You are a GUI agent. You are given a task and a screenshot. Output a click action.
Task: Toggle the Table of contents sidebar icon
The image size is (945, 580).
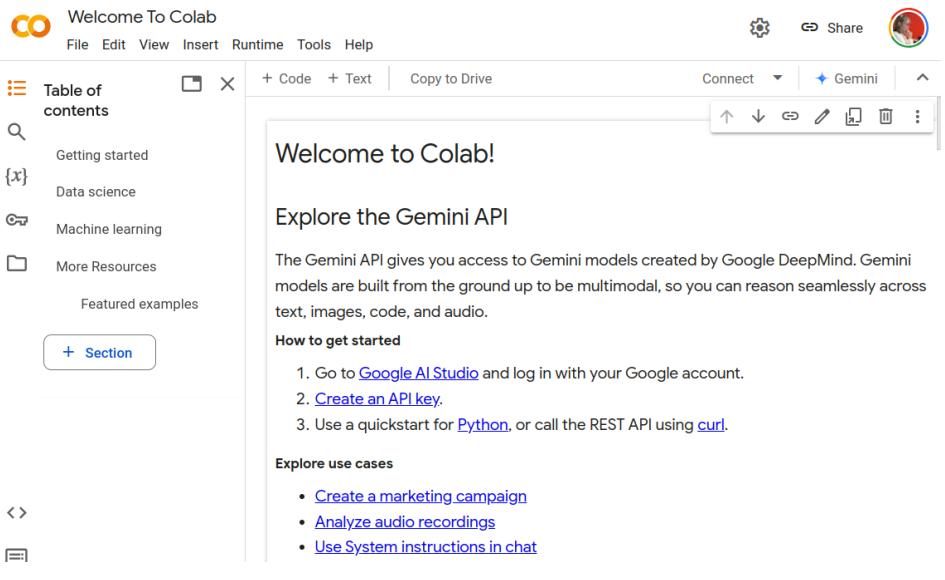[16, 88]
